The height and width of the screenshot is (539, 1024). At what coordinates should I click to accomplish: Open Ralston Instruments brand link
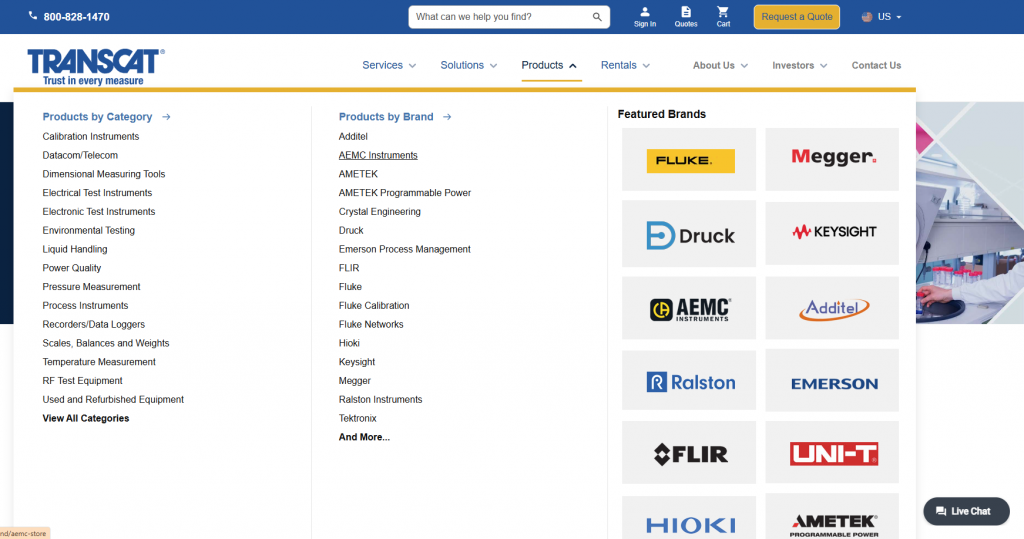pos(381,399)
